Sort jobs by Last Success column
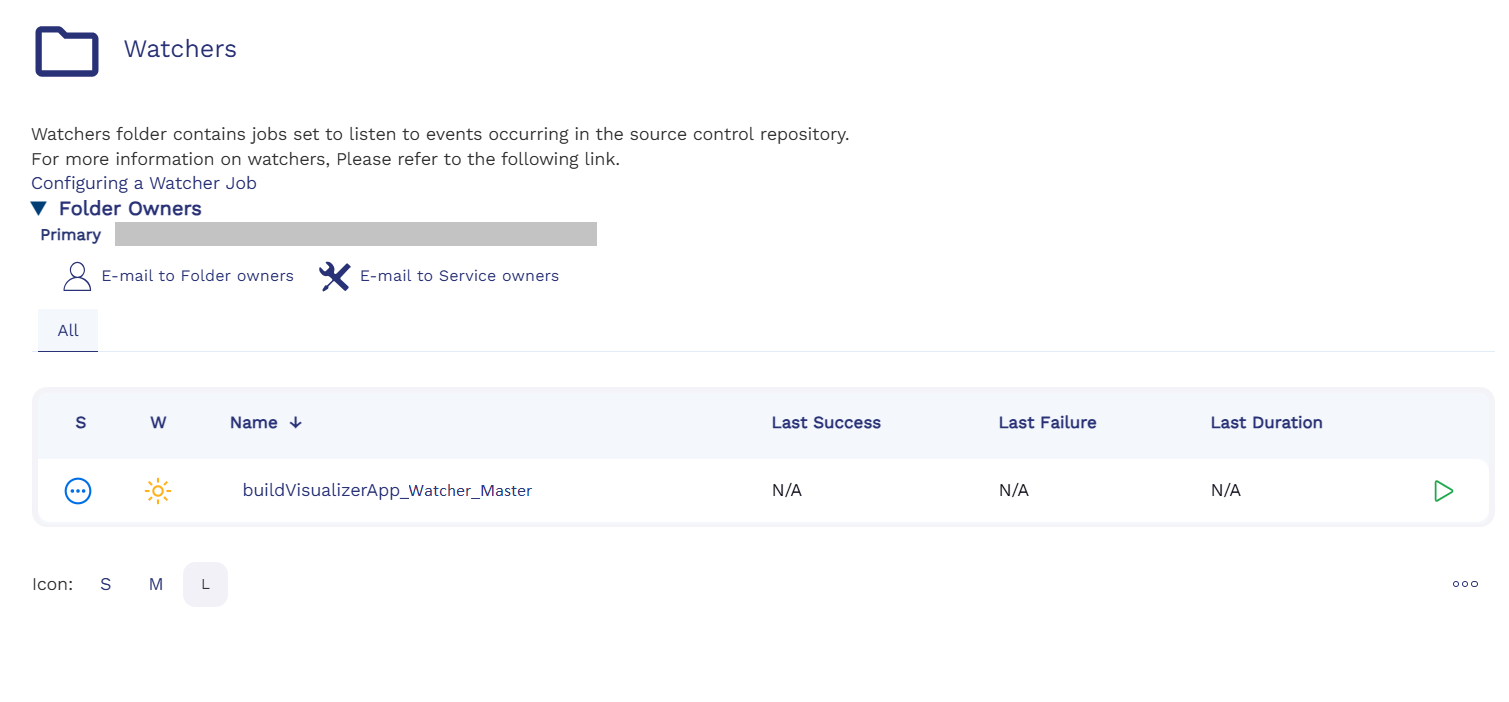Screen dimensions: 1509x702 825,423
